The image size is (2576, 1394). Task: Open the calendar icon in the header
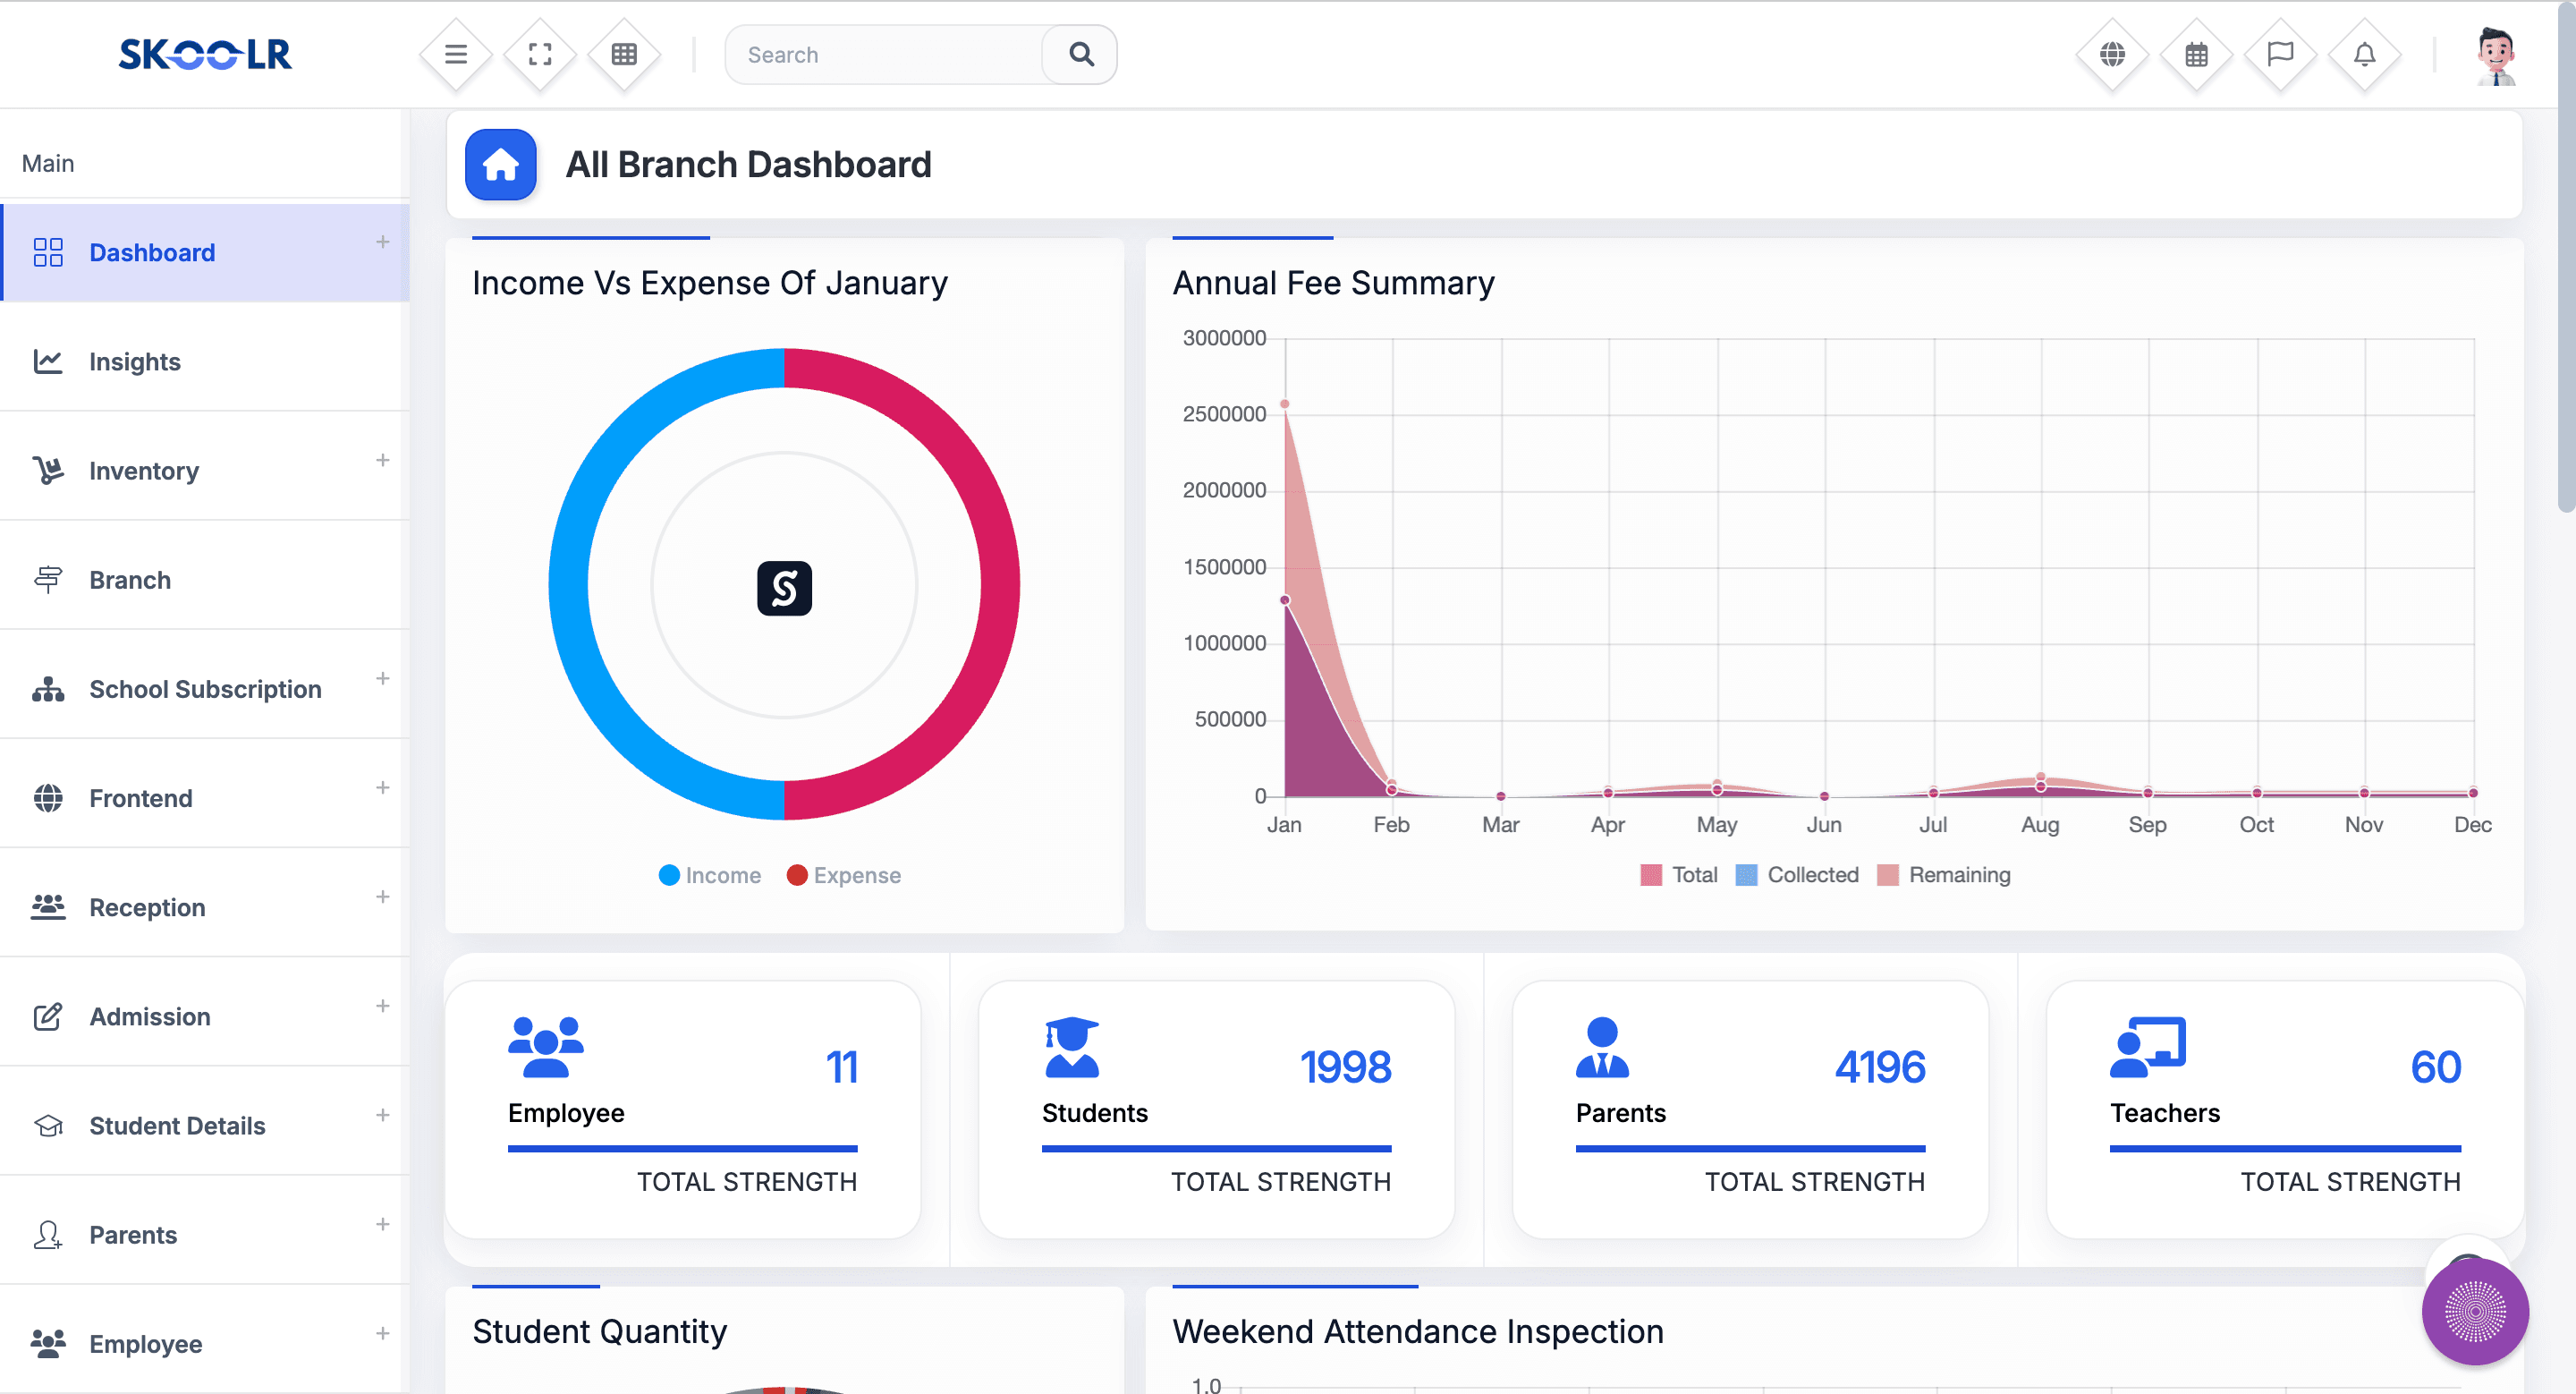tap(2196, 54)
